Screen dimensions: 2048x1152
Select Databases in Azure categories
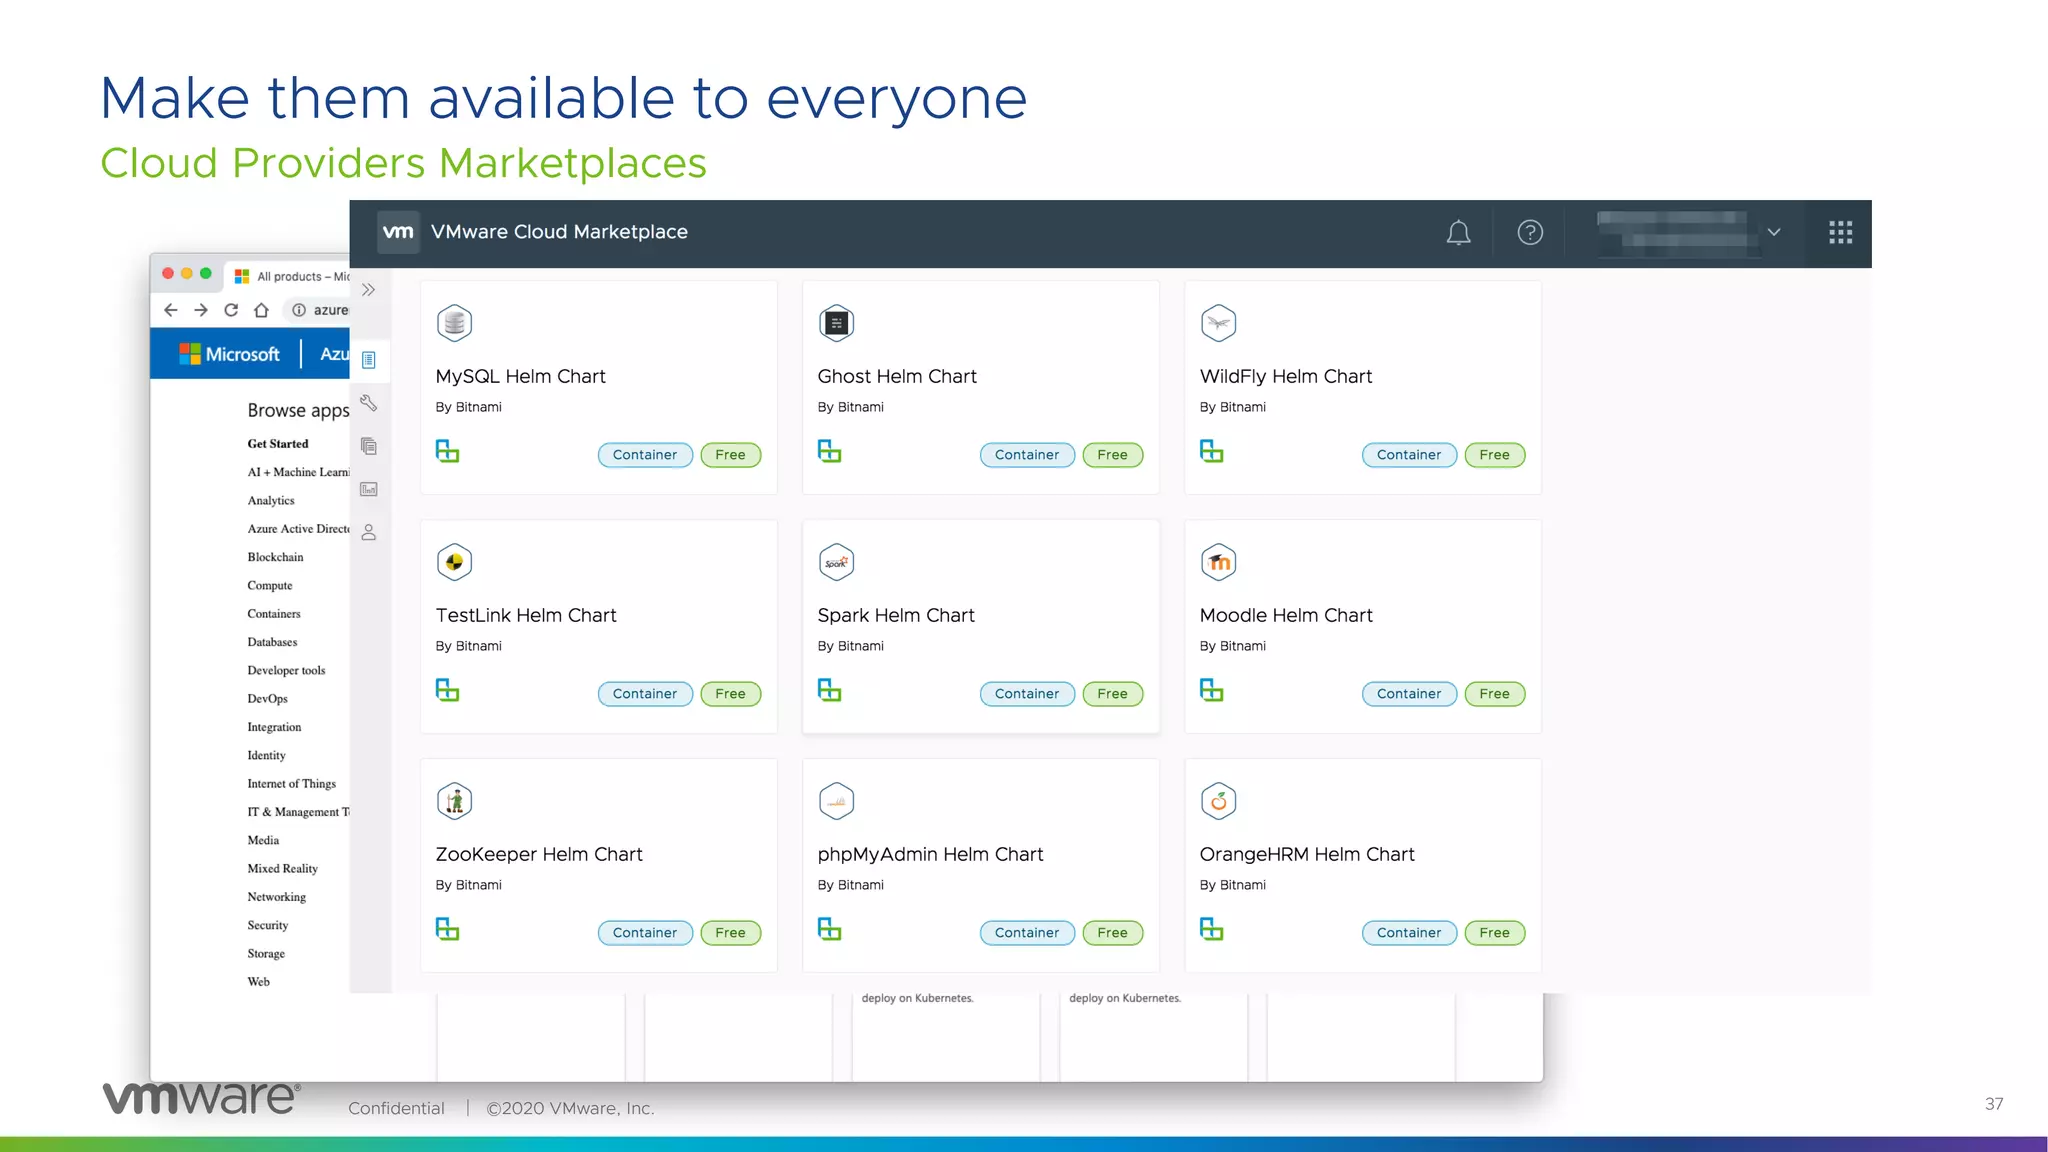coord(272,642)
